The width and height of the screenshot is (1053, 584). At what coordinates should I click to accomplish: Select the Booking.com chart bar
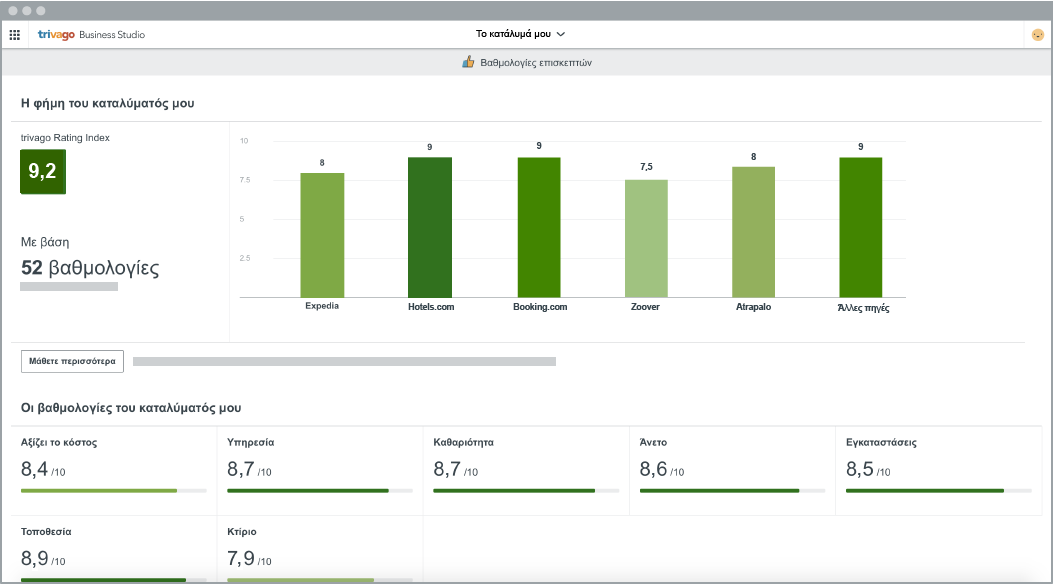click(x=539, y=228)
